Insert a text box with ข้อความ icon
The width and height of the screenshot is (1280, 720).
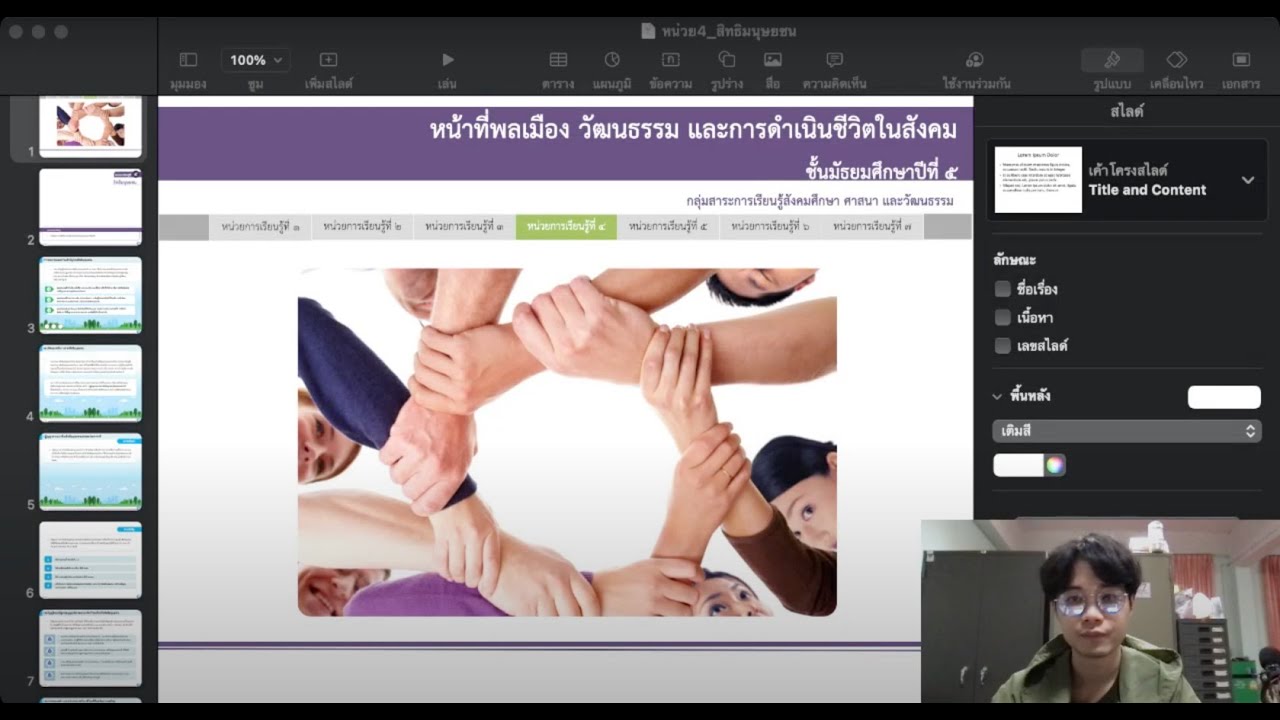pyautogui.click(x=670, y=60)
